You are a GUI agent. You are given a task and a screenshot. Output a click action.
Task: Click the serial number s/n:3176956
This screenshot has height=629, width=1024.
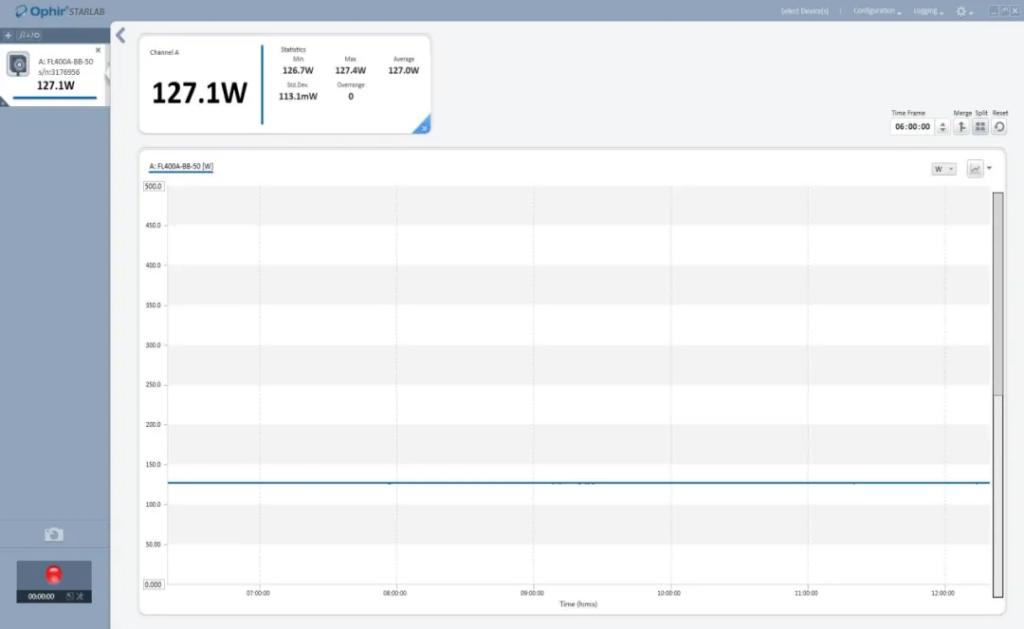[x=59, y=73]
